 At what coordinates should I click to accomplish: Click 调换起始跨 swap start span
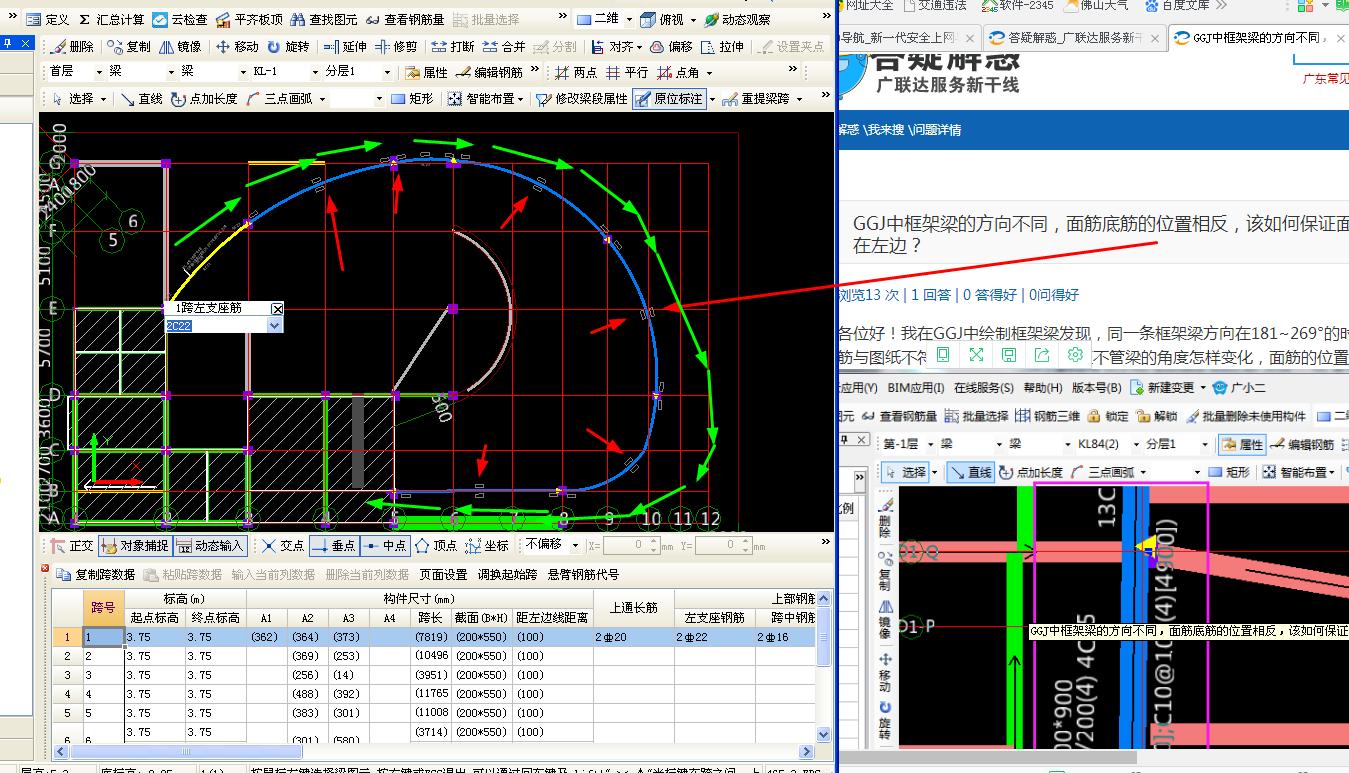(x=507, y=574)
